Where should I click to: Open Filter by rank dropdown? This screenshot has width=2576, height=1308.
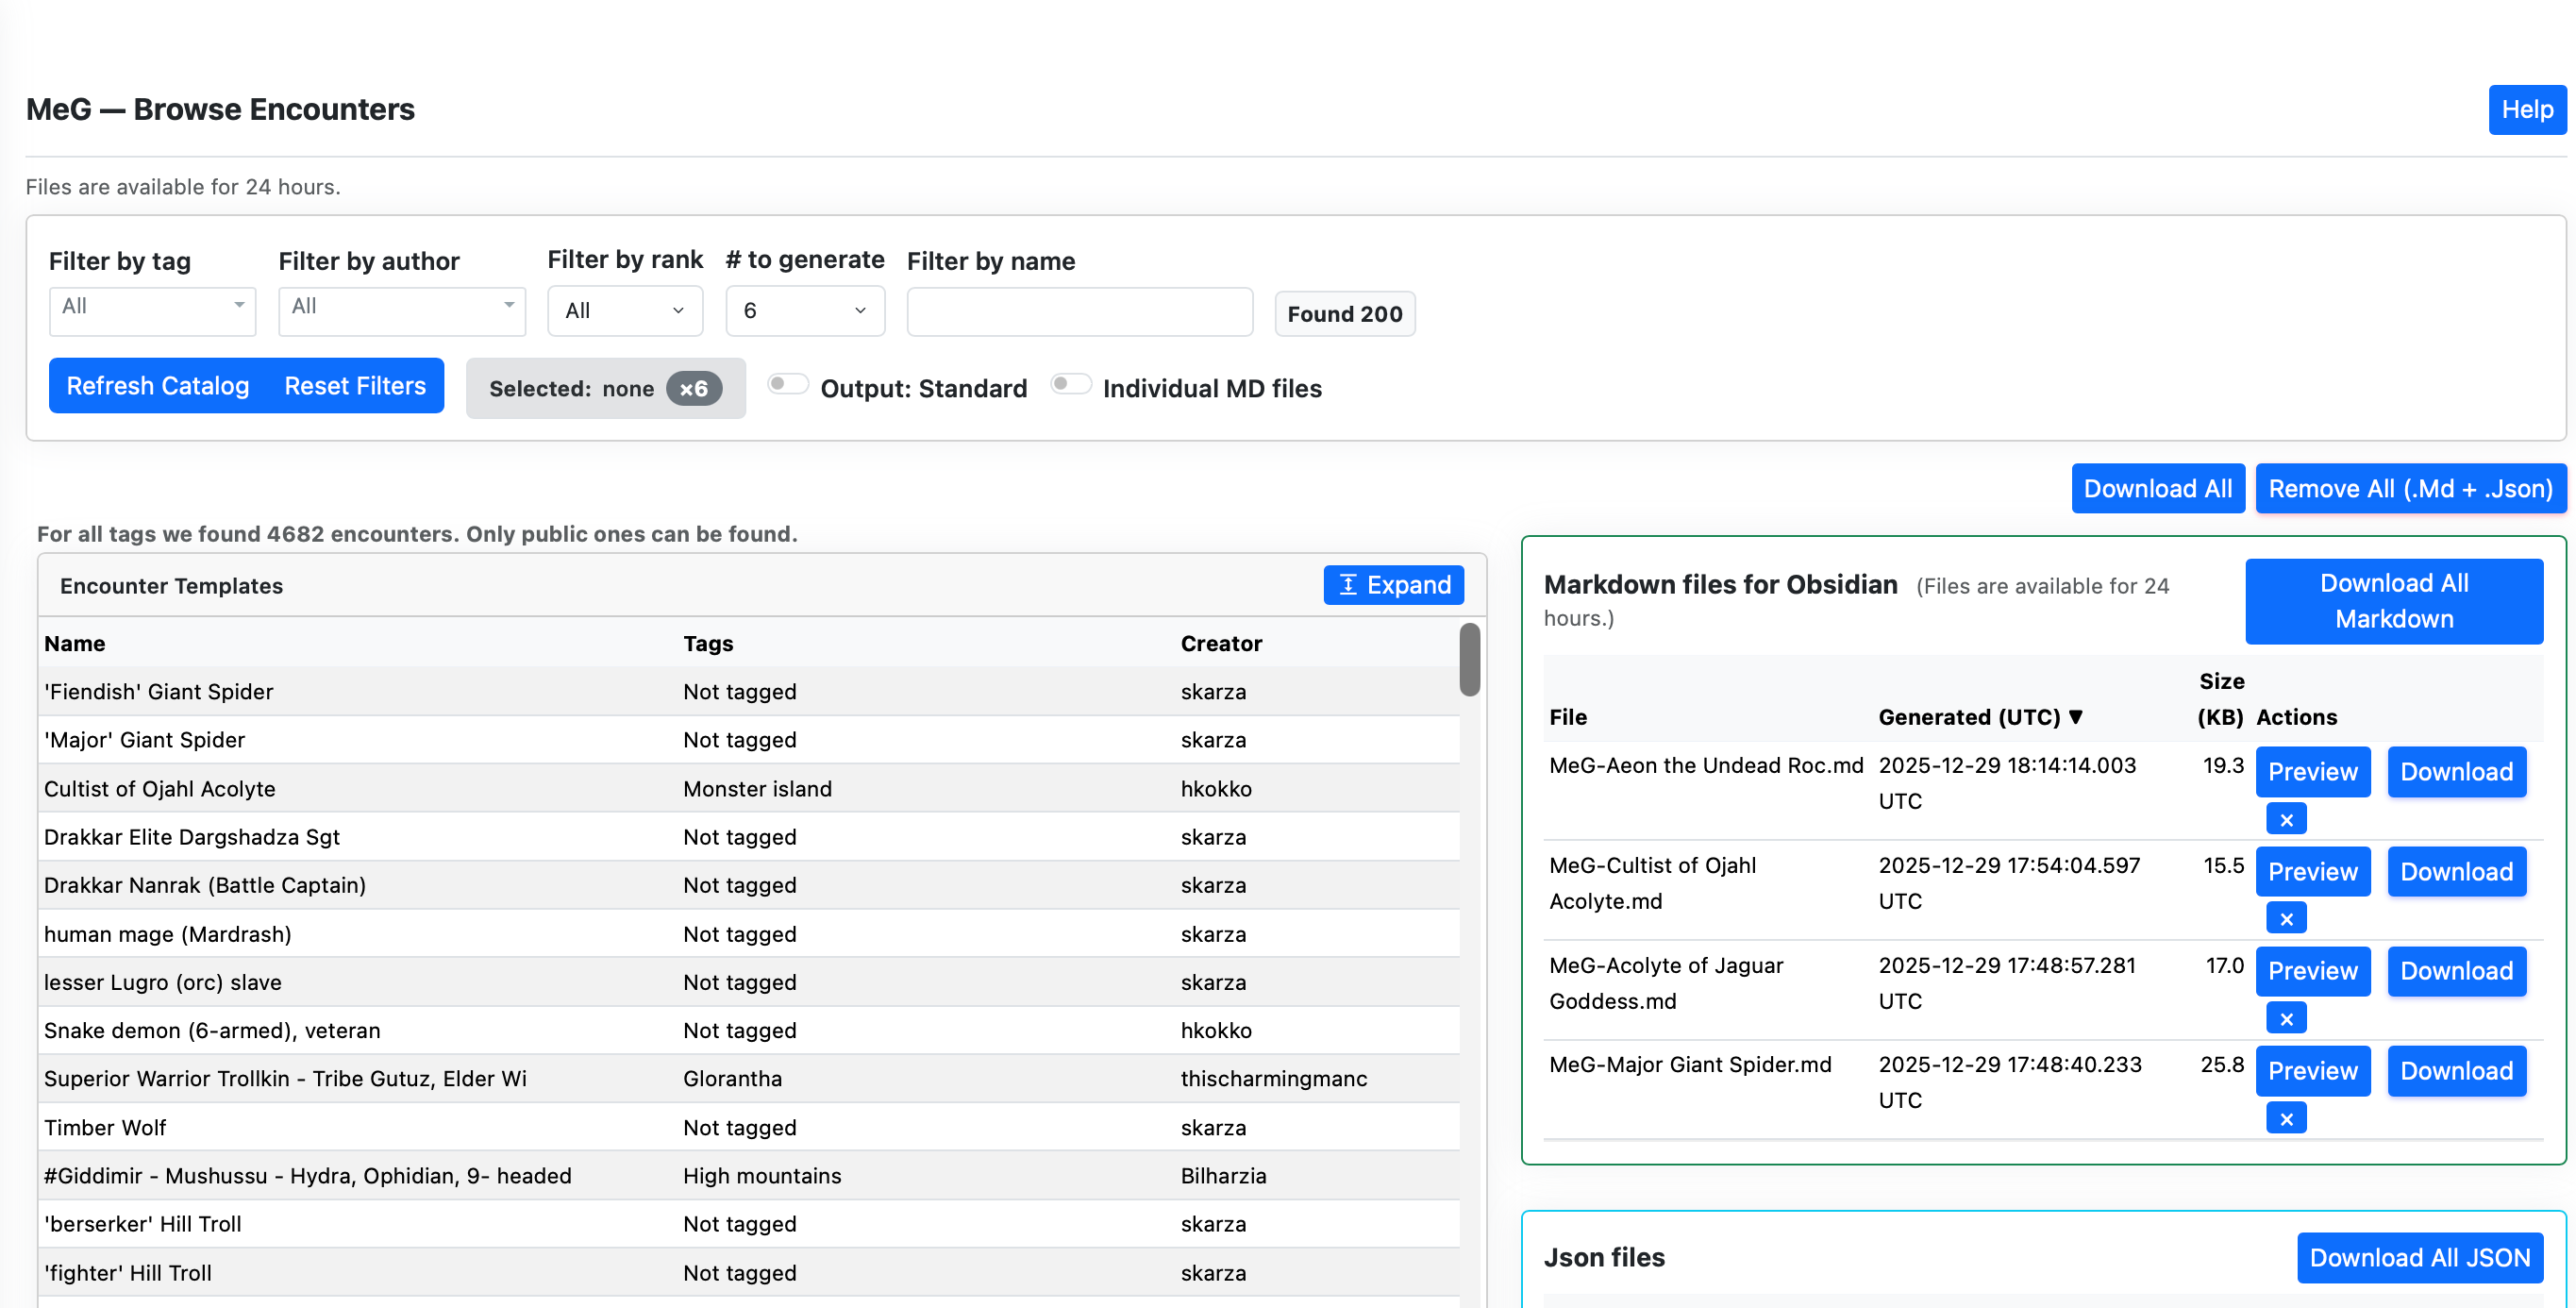coord(624,311)
